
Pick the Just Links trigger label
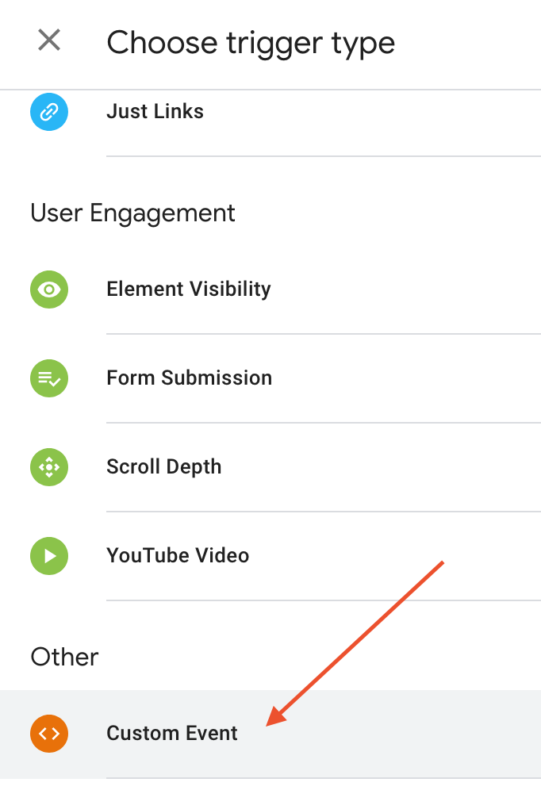click(x=155, y=111)
